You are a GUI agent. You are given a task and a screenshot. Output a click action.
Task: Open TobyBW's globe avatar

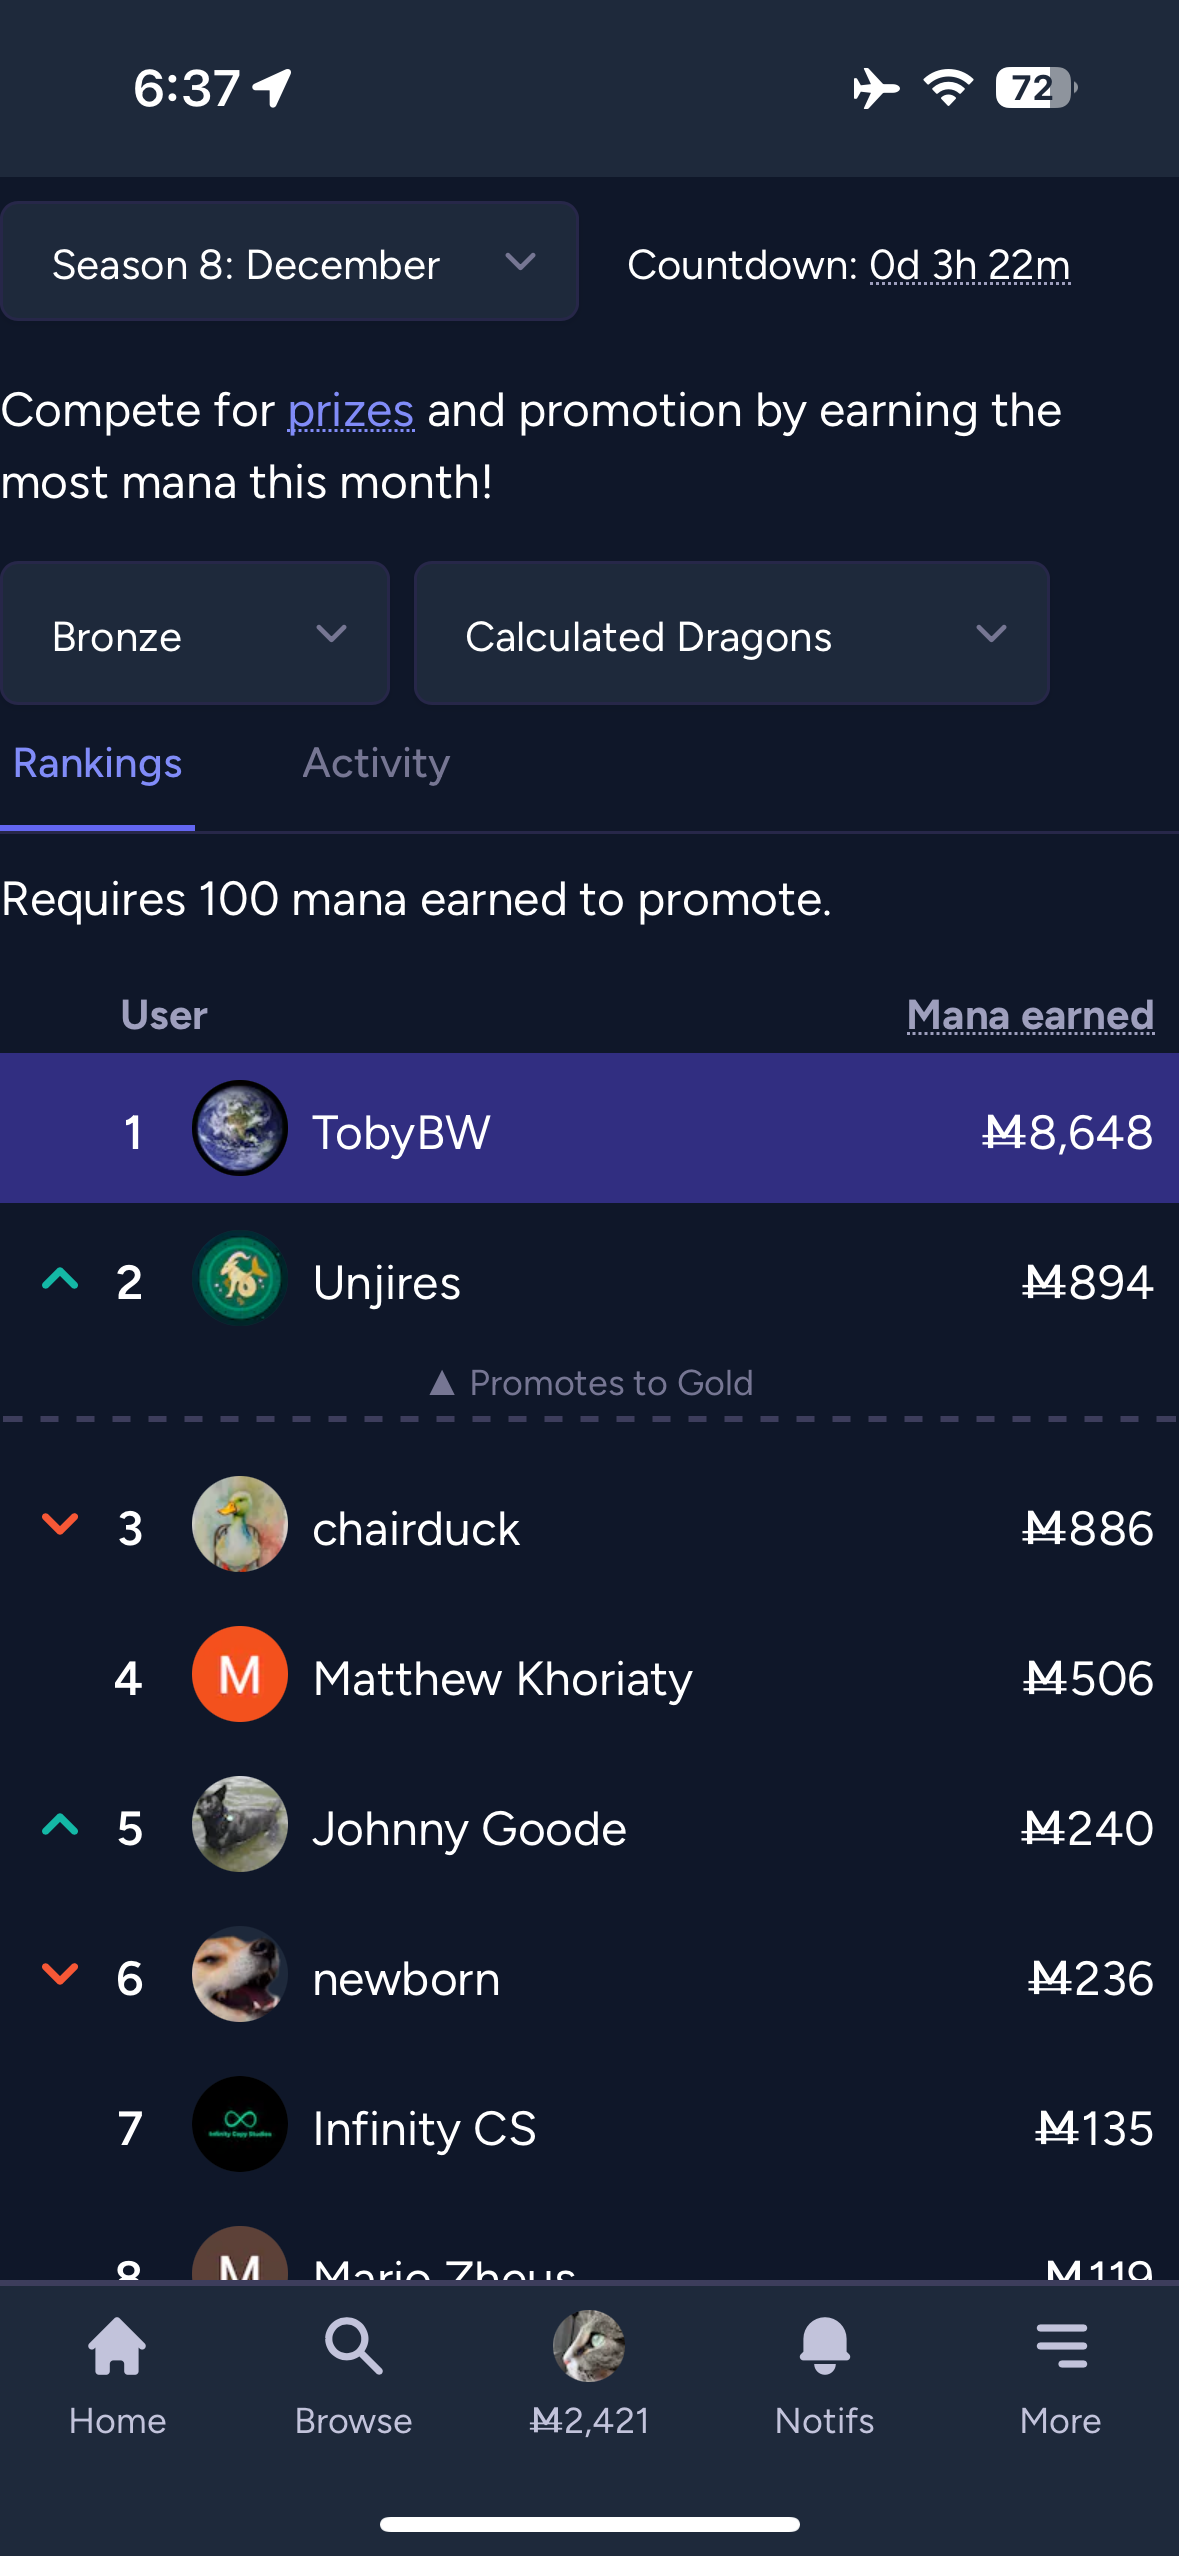(240, 1128)
